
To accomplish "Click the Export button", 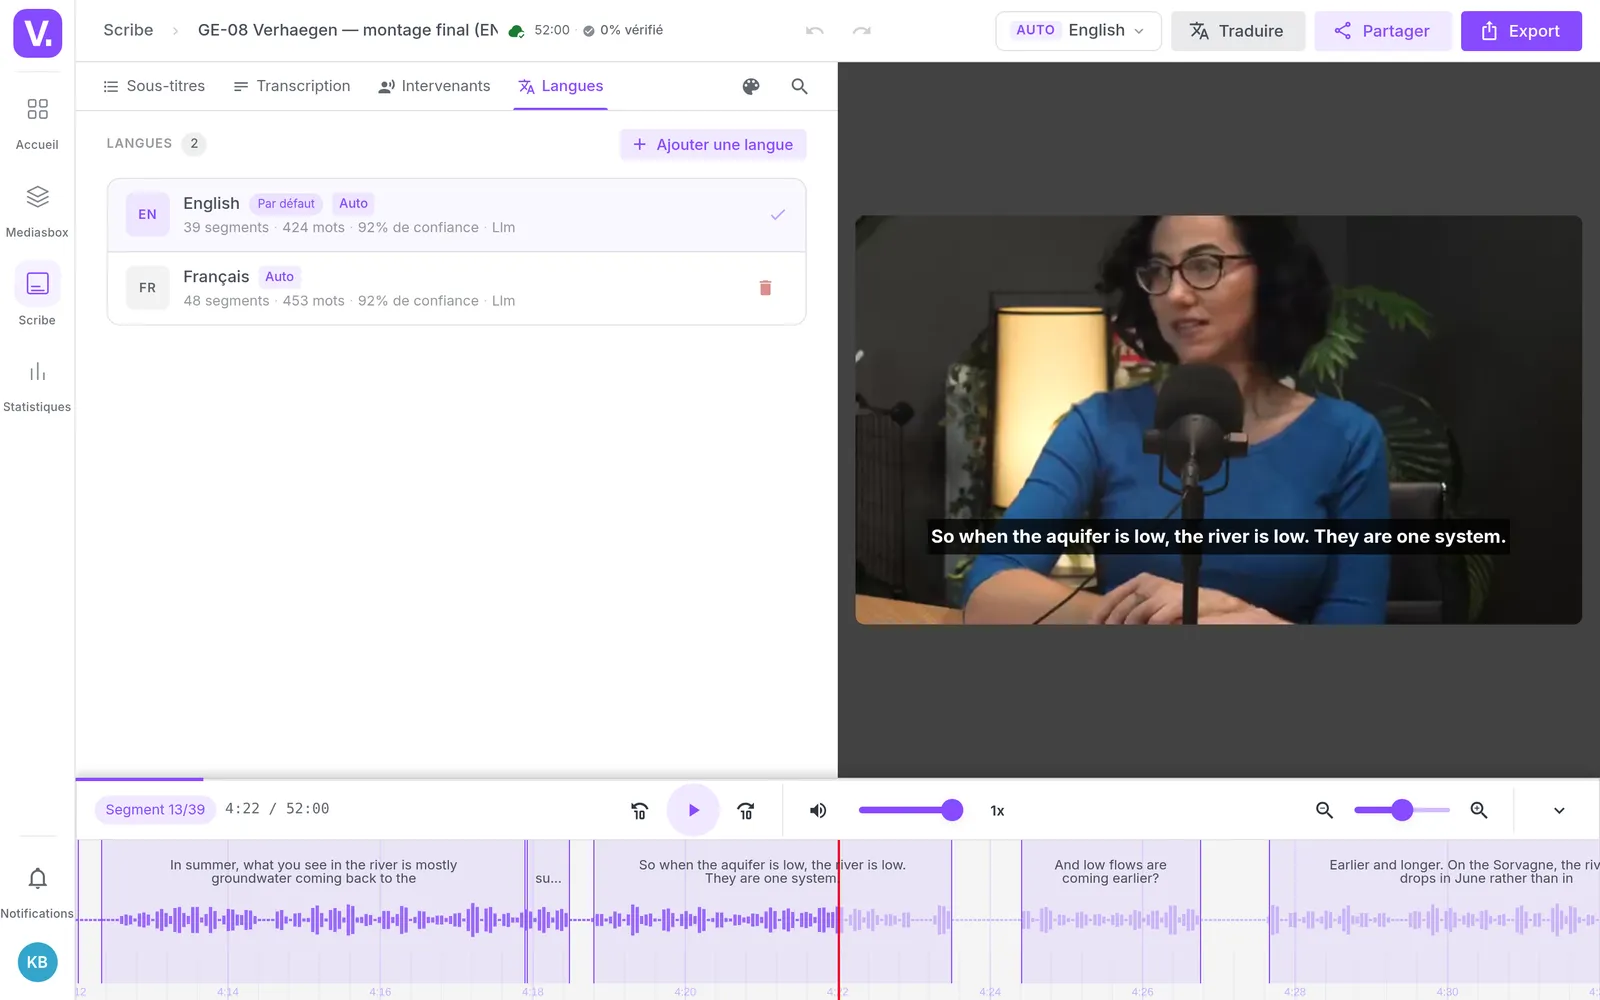I will pyautogui.click(x=1521, y=31).
